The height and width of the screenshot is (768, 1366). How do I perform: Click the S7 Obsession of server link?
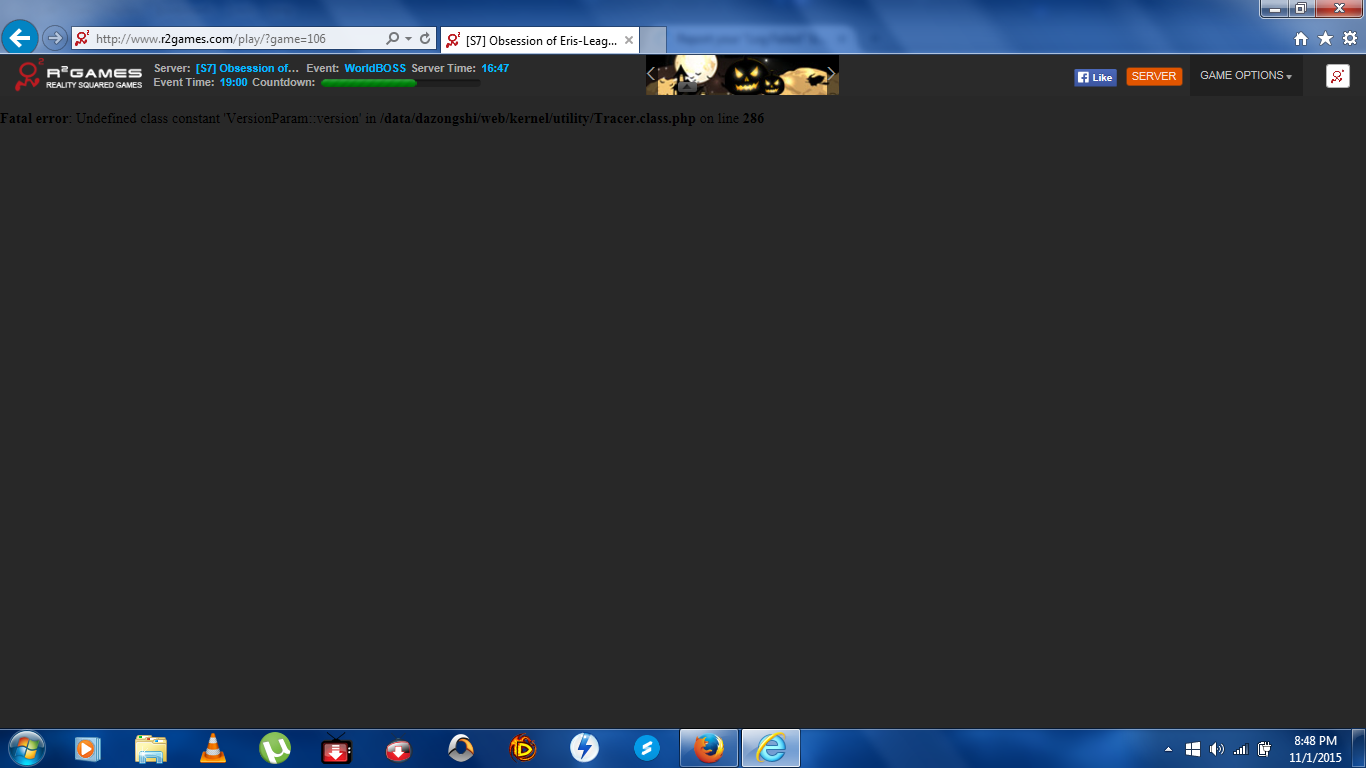click(x=247, y=68)
